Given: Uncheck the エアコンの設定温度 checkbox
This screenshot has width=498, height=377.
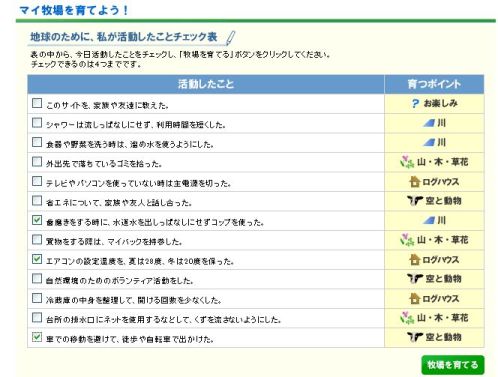Looking at the screenshot, I should pyautogui.click(x=37, y=259).
